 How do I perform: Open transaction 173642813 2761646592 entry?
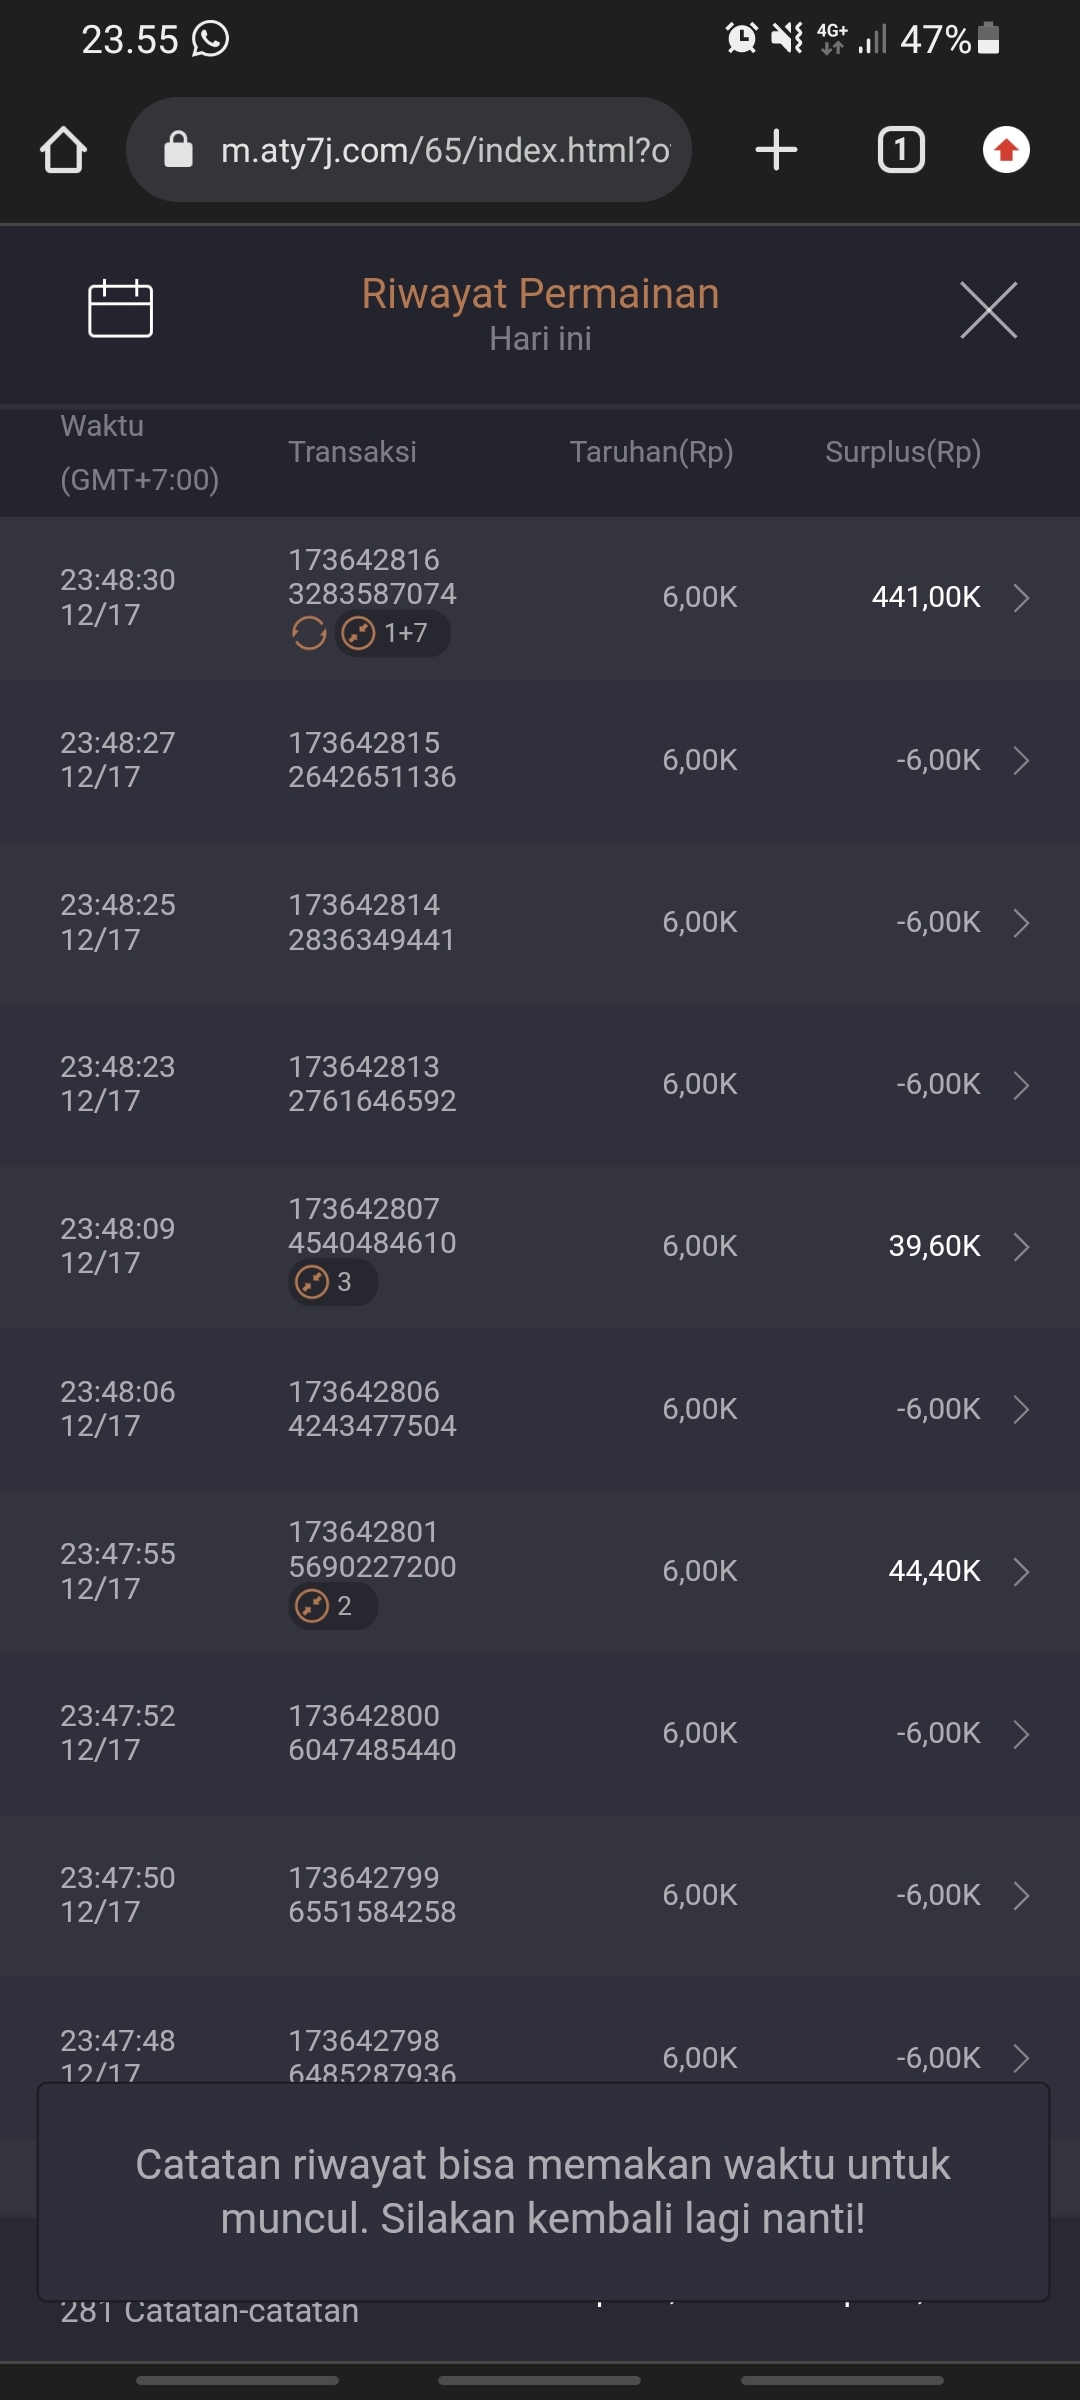tap(372, 1084)
